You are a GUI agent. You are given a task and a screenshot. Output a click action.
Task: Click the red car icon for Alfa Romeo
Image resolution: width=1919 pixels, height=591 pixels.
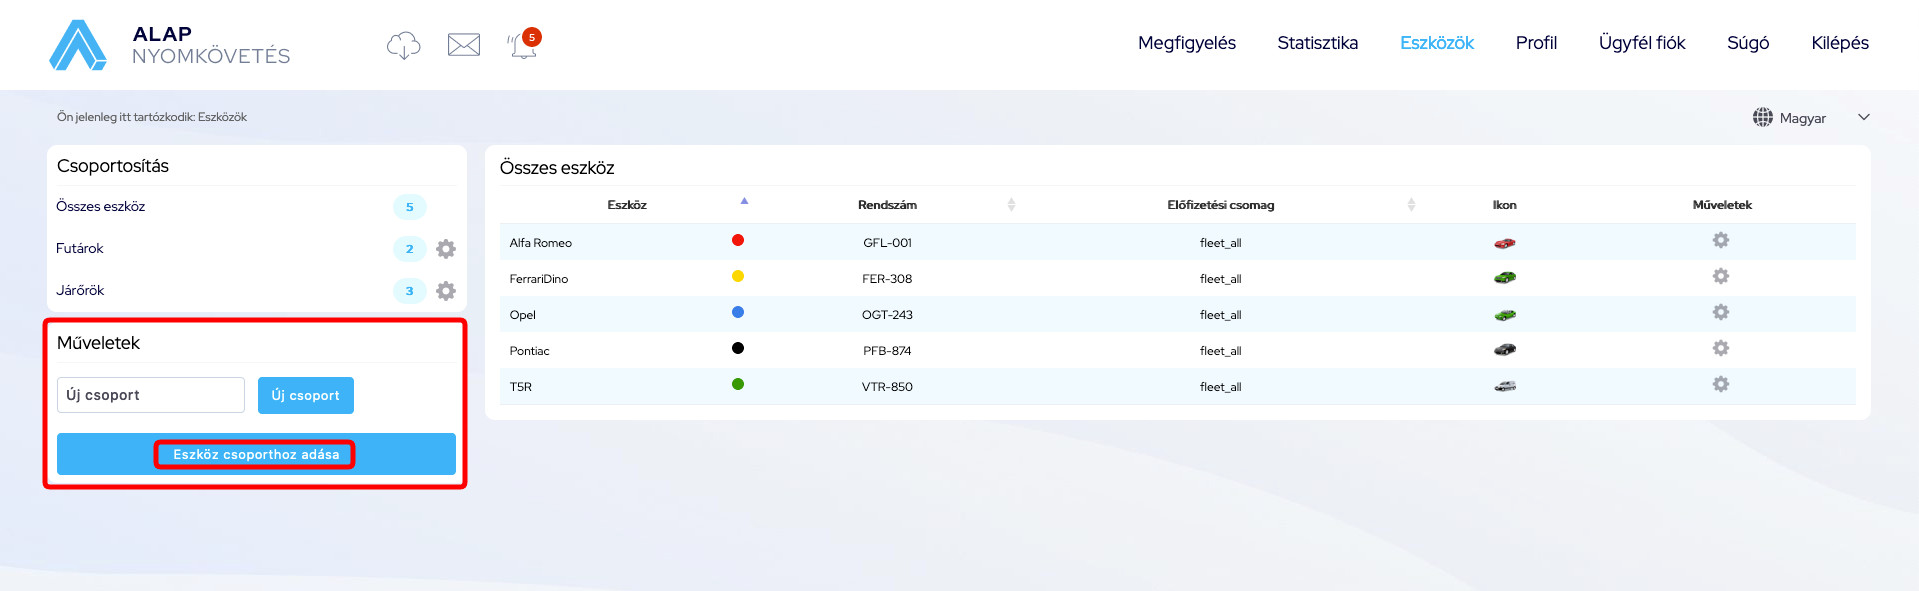click(1505, 243)
